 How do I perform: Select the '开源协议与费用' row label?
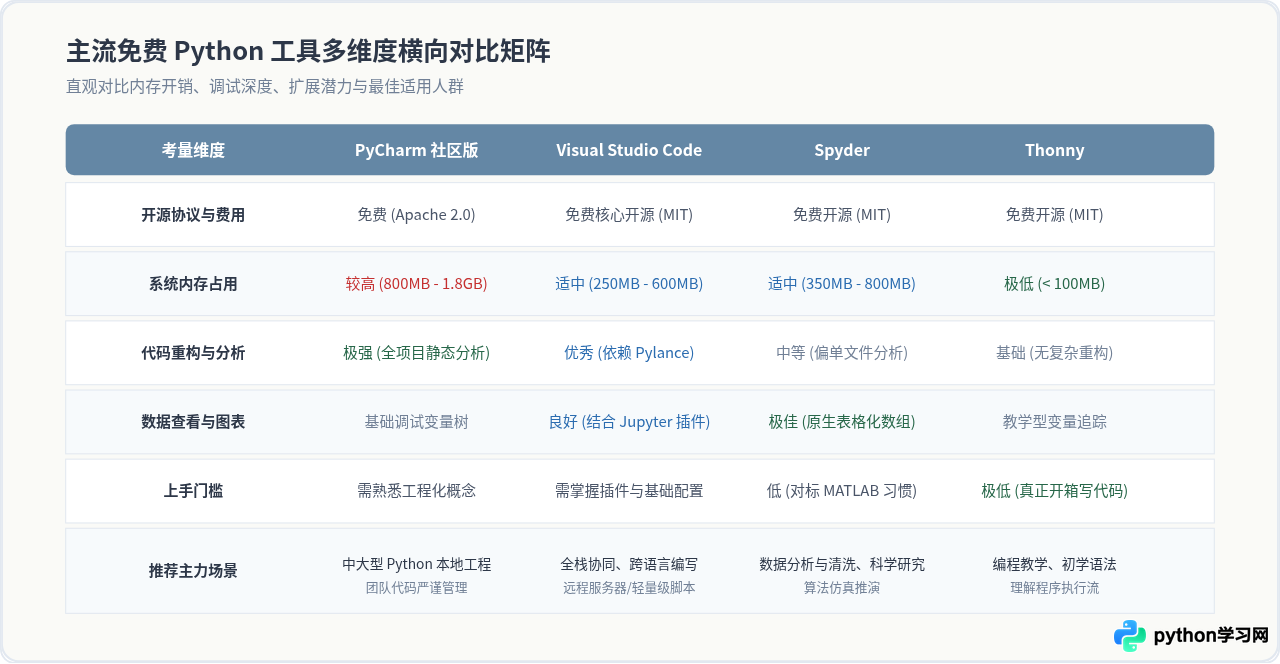coord(193,215)
